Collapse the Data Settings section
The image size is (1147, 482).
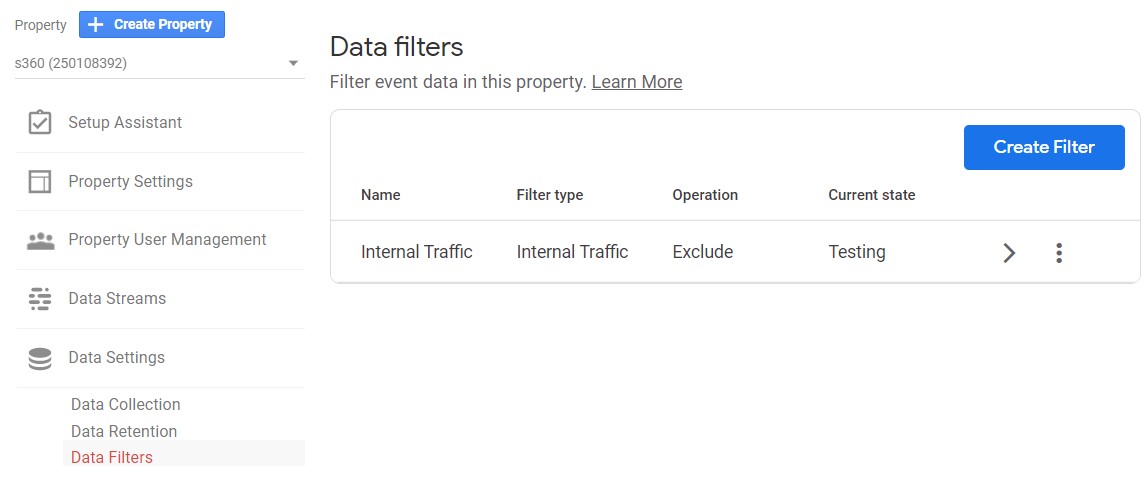pyautogui.click(x=160, y=358)
